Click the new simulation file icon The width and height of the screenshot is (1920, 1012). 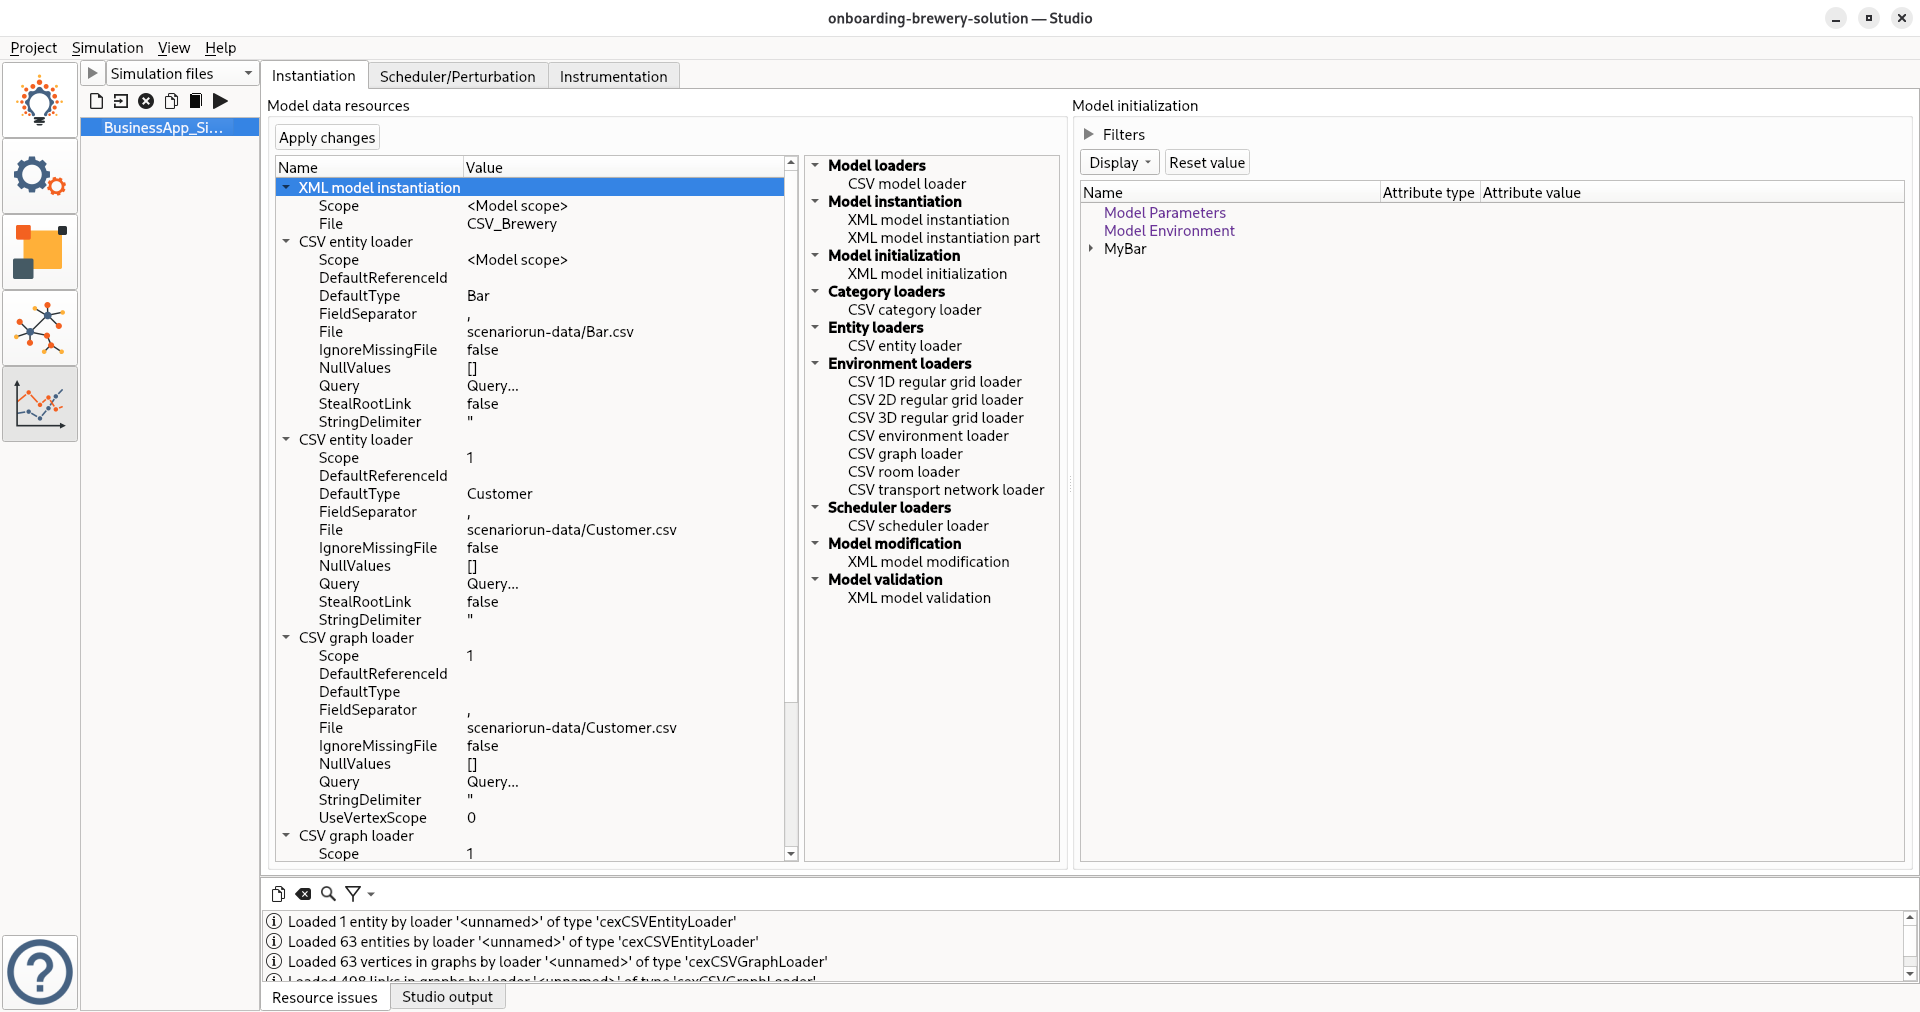point(96,101)
